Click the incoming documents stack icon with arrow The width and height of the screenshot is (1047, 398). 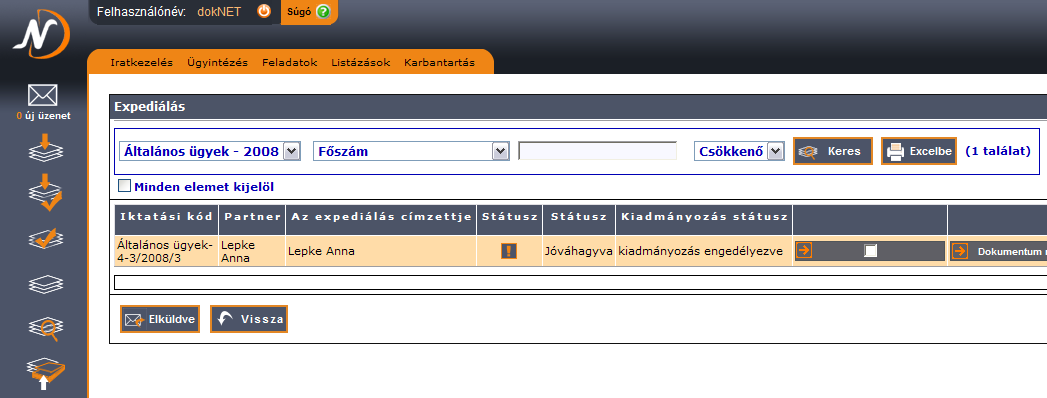(46, 148)
